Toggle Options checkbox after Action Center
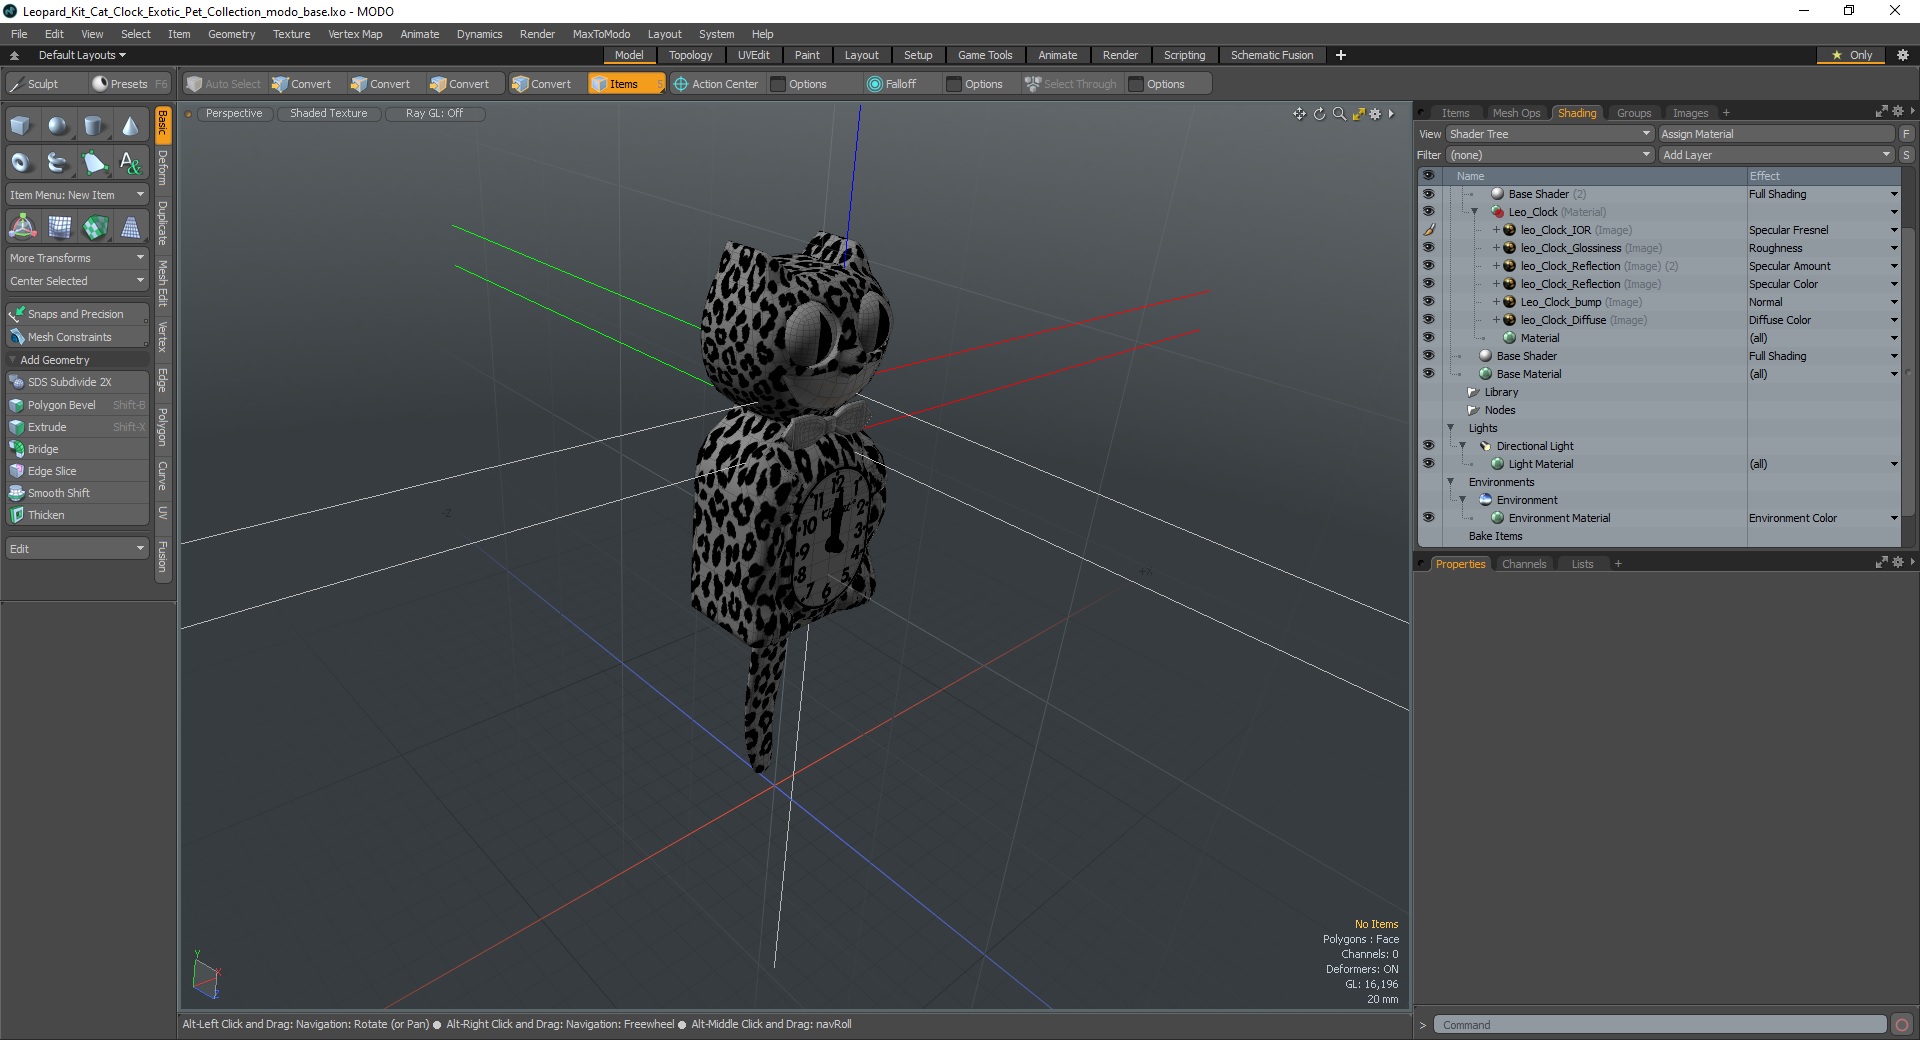This screenshot has height=1040, width=1920. pos(778,84)
